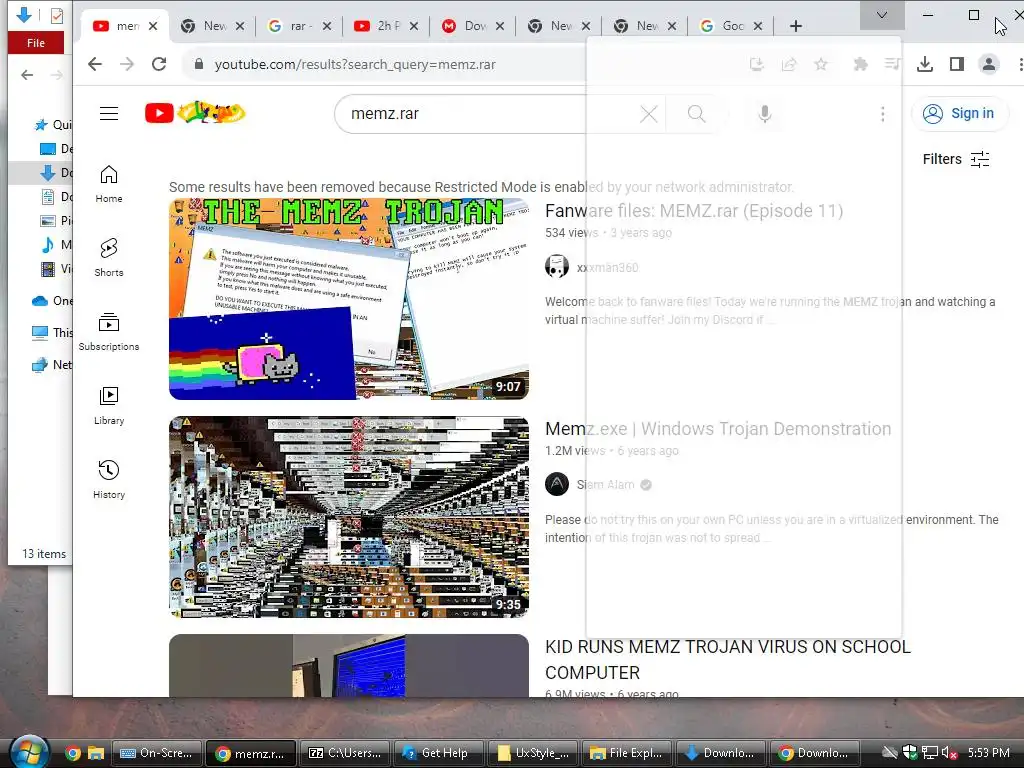
Task: Click xxxmän360 channel avatar
Action: tap(557, 266)
